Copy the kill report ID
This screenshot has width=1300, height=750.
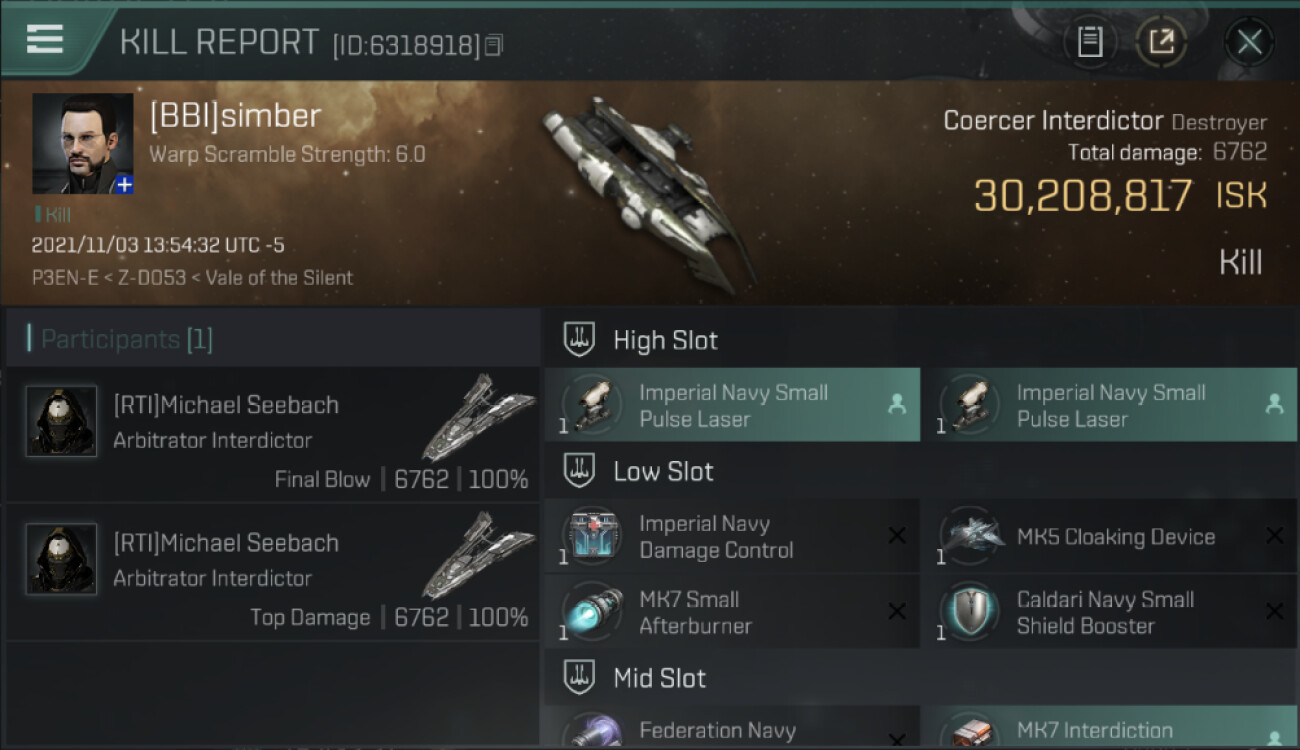pos(493,45)
